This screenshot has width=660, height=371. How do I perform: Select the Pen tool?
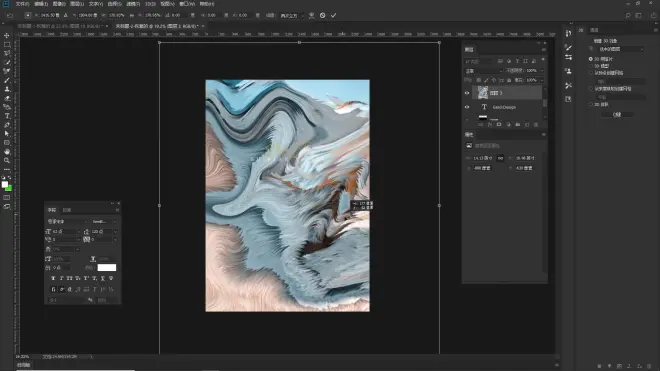pos(7,125)
